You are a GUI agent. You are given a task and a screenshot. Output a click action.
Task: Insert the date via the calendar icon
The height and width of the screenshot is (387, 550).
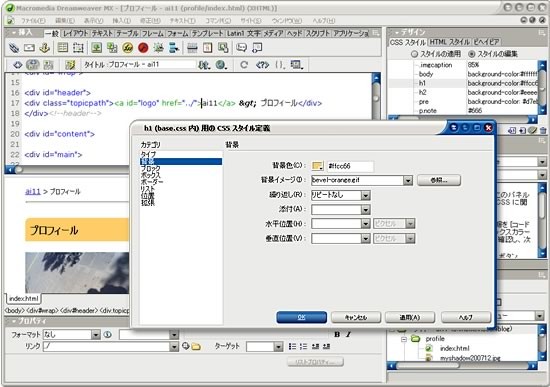(208, 48)
